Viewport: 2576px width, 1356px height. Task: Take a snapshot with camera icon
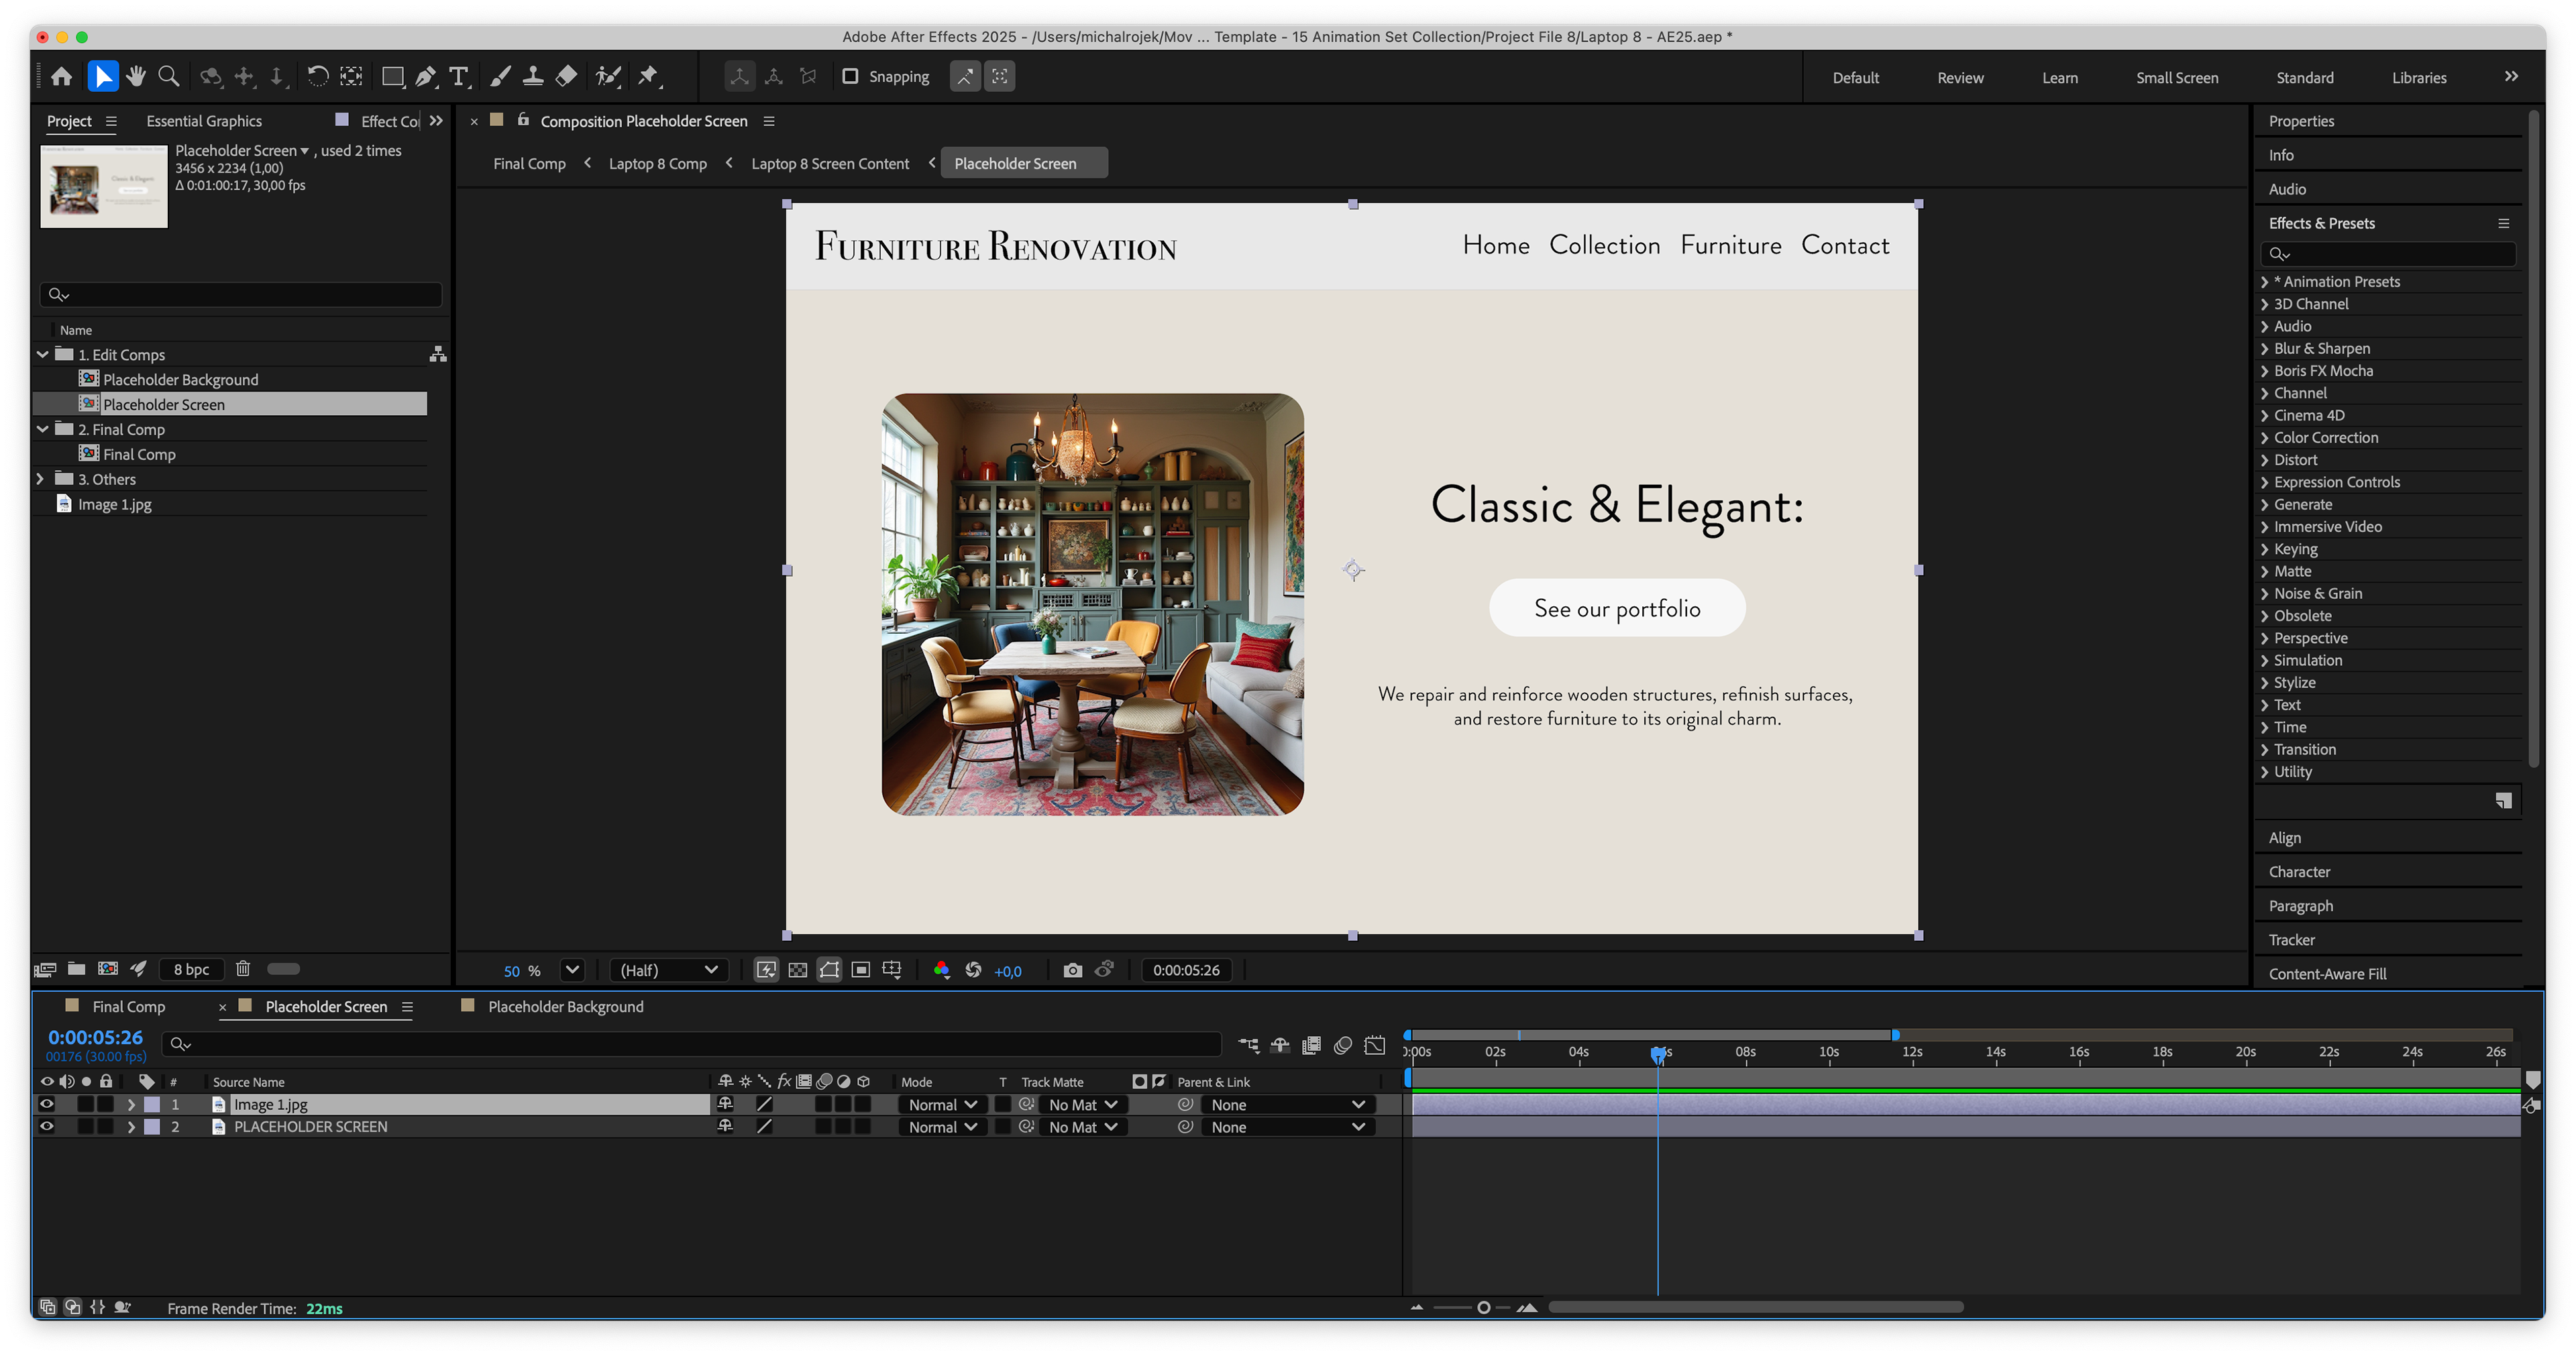pyautogui.click(x=1072, y=970)
